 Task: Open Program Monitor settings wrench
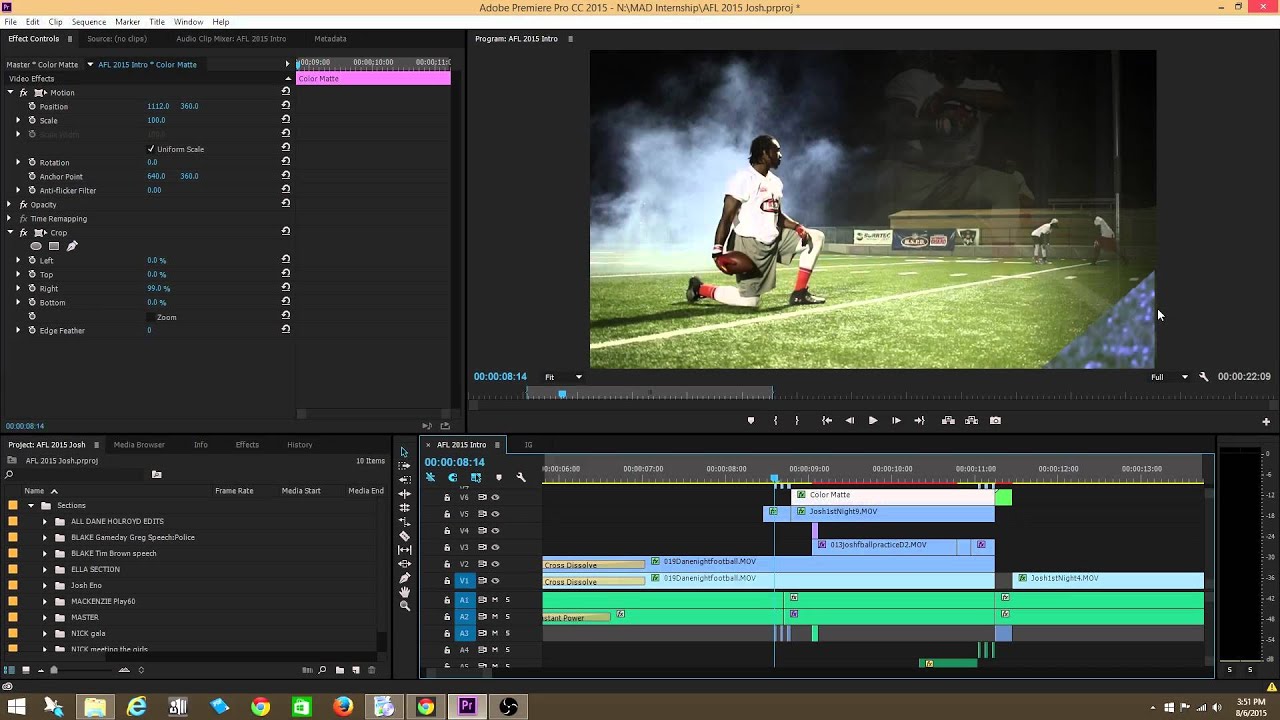pyautogui.click(x=1203, y=377)
